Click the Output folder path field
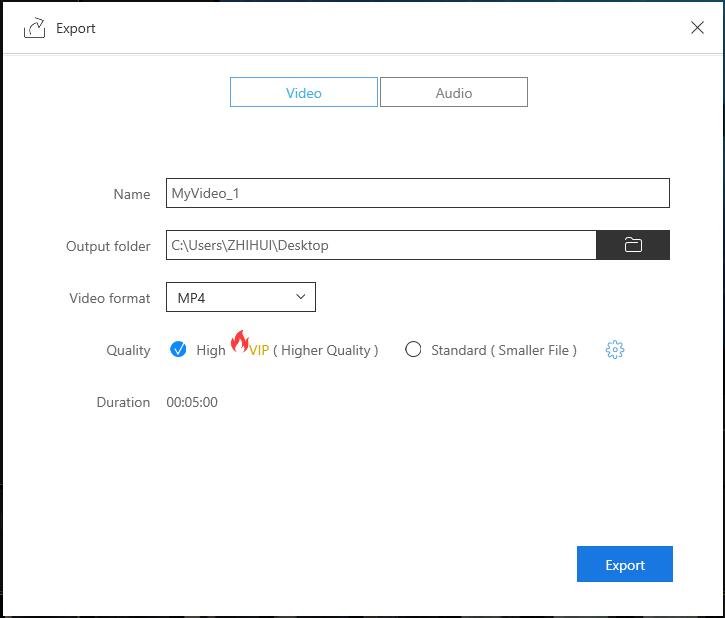 pyautogui.click(x=381, y=245)
